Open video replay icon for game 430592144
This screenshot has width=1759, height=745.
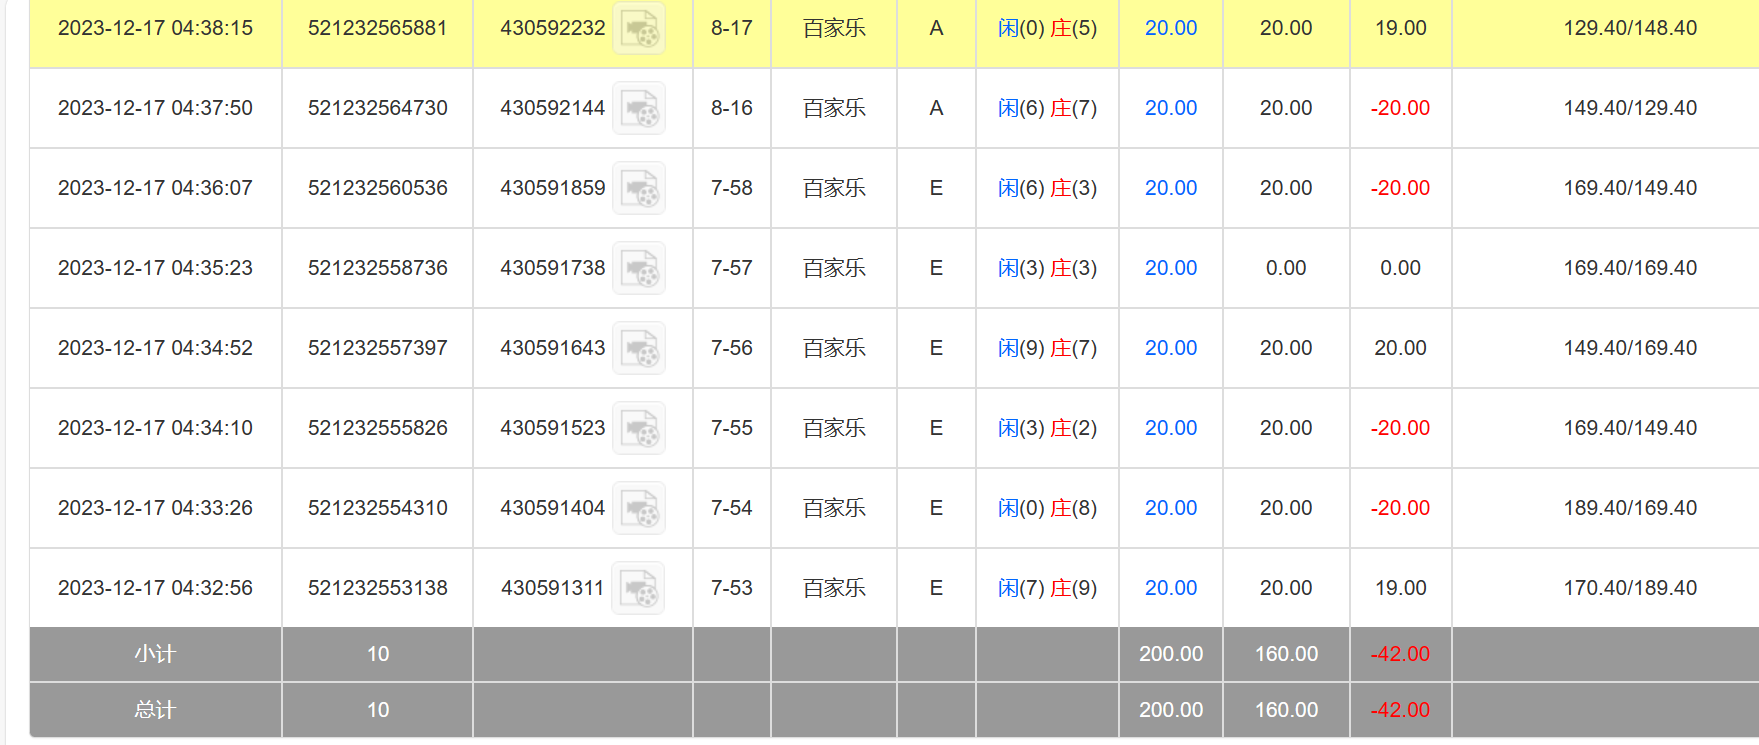coord(638,108)
